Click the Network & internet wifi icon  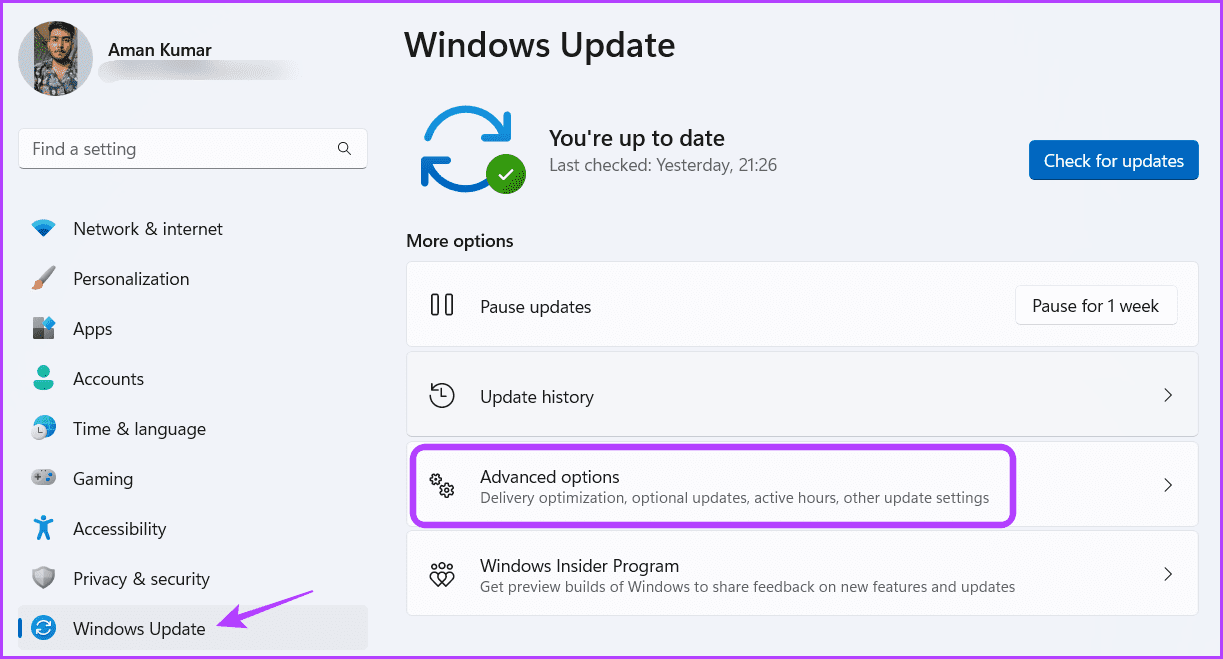click(x=44, y=229)
